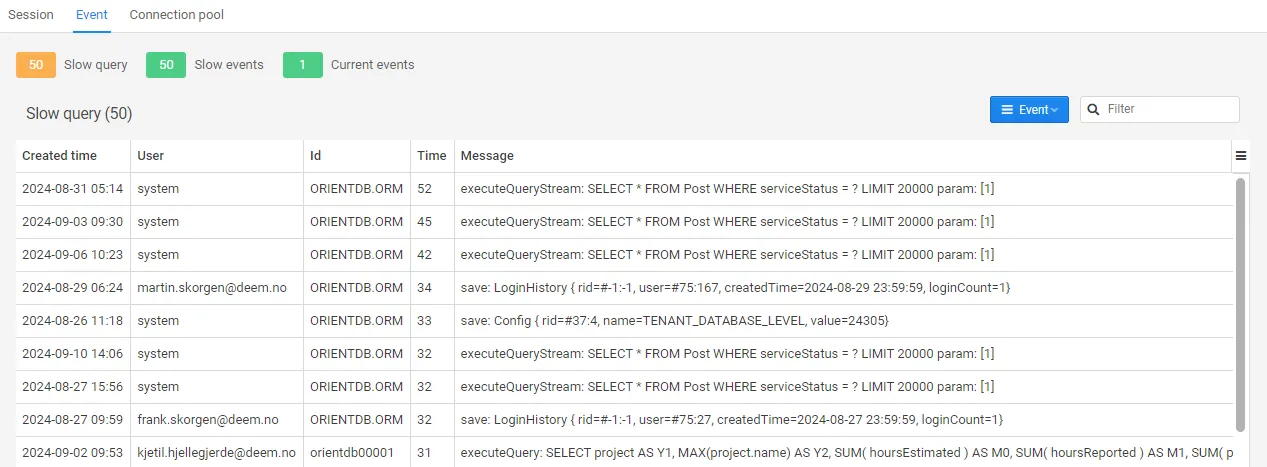Type in the Filter input field
1267x467 pixels.
tap(1168, 109)
